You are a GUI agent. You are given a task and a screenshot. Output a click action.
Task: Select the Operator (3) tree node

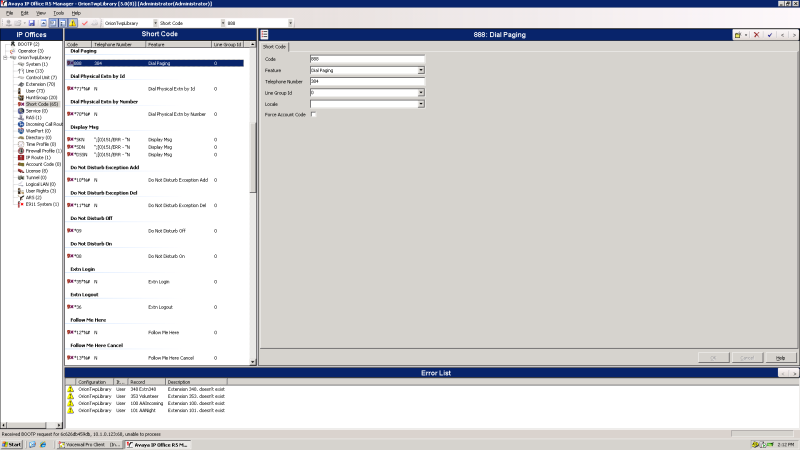[31, 51]
